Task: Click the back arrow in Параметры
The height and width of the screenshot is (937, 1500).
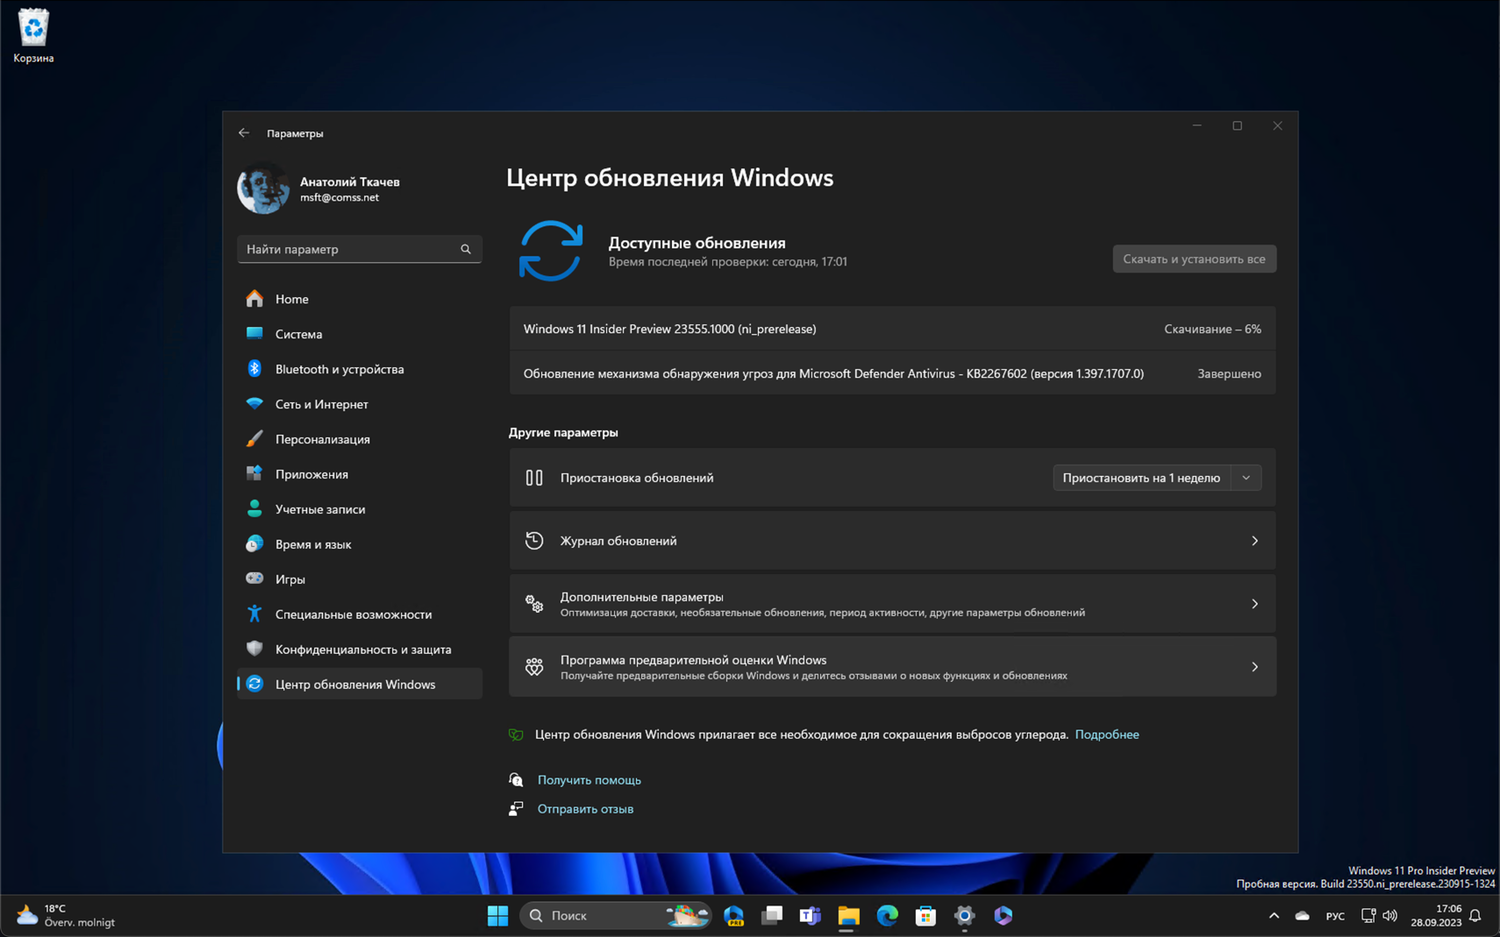Action: coord(244,132)
